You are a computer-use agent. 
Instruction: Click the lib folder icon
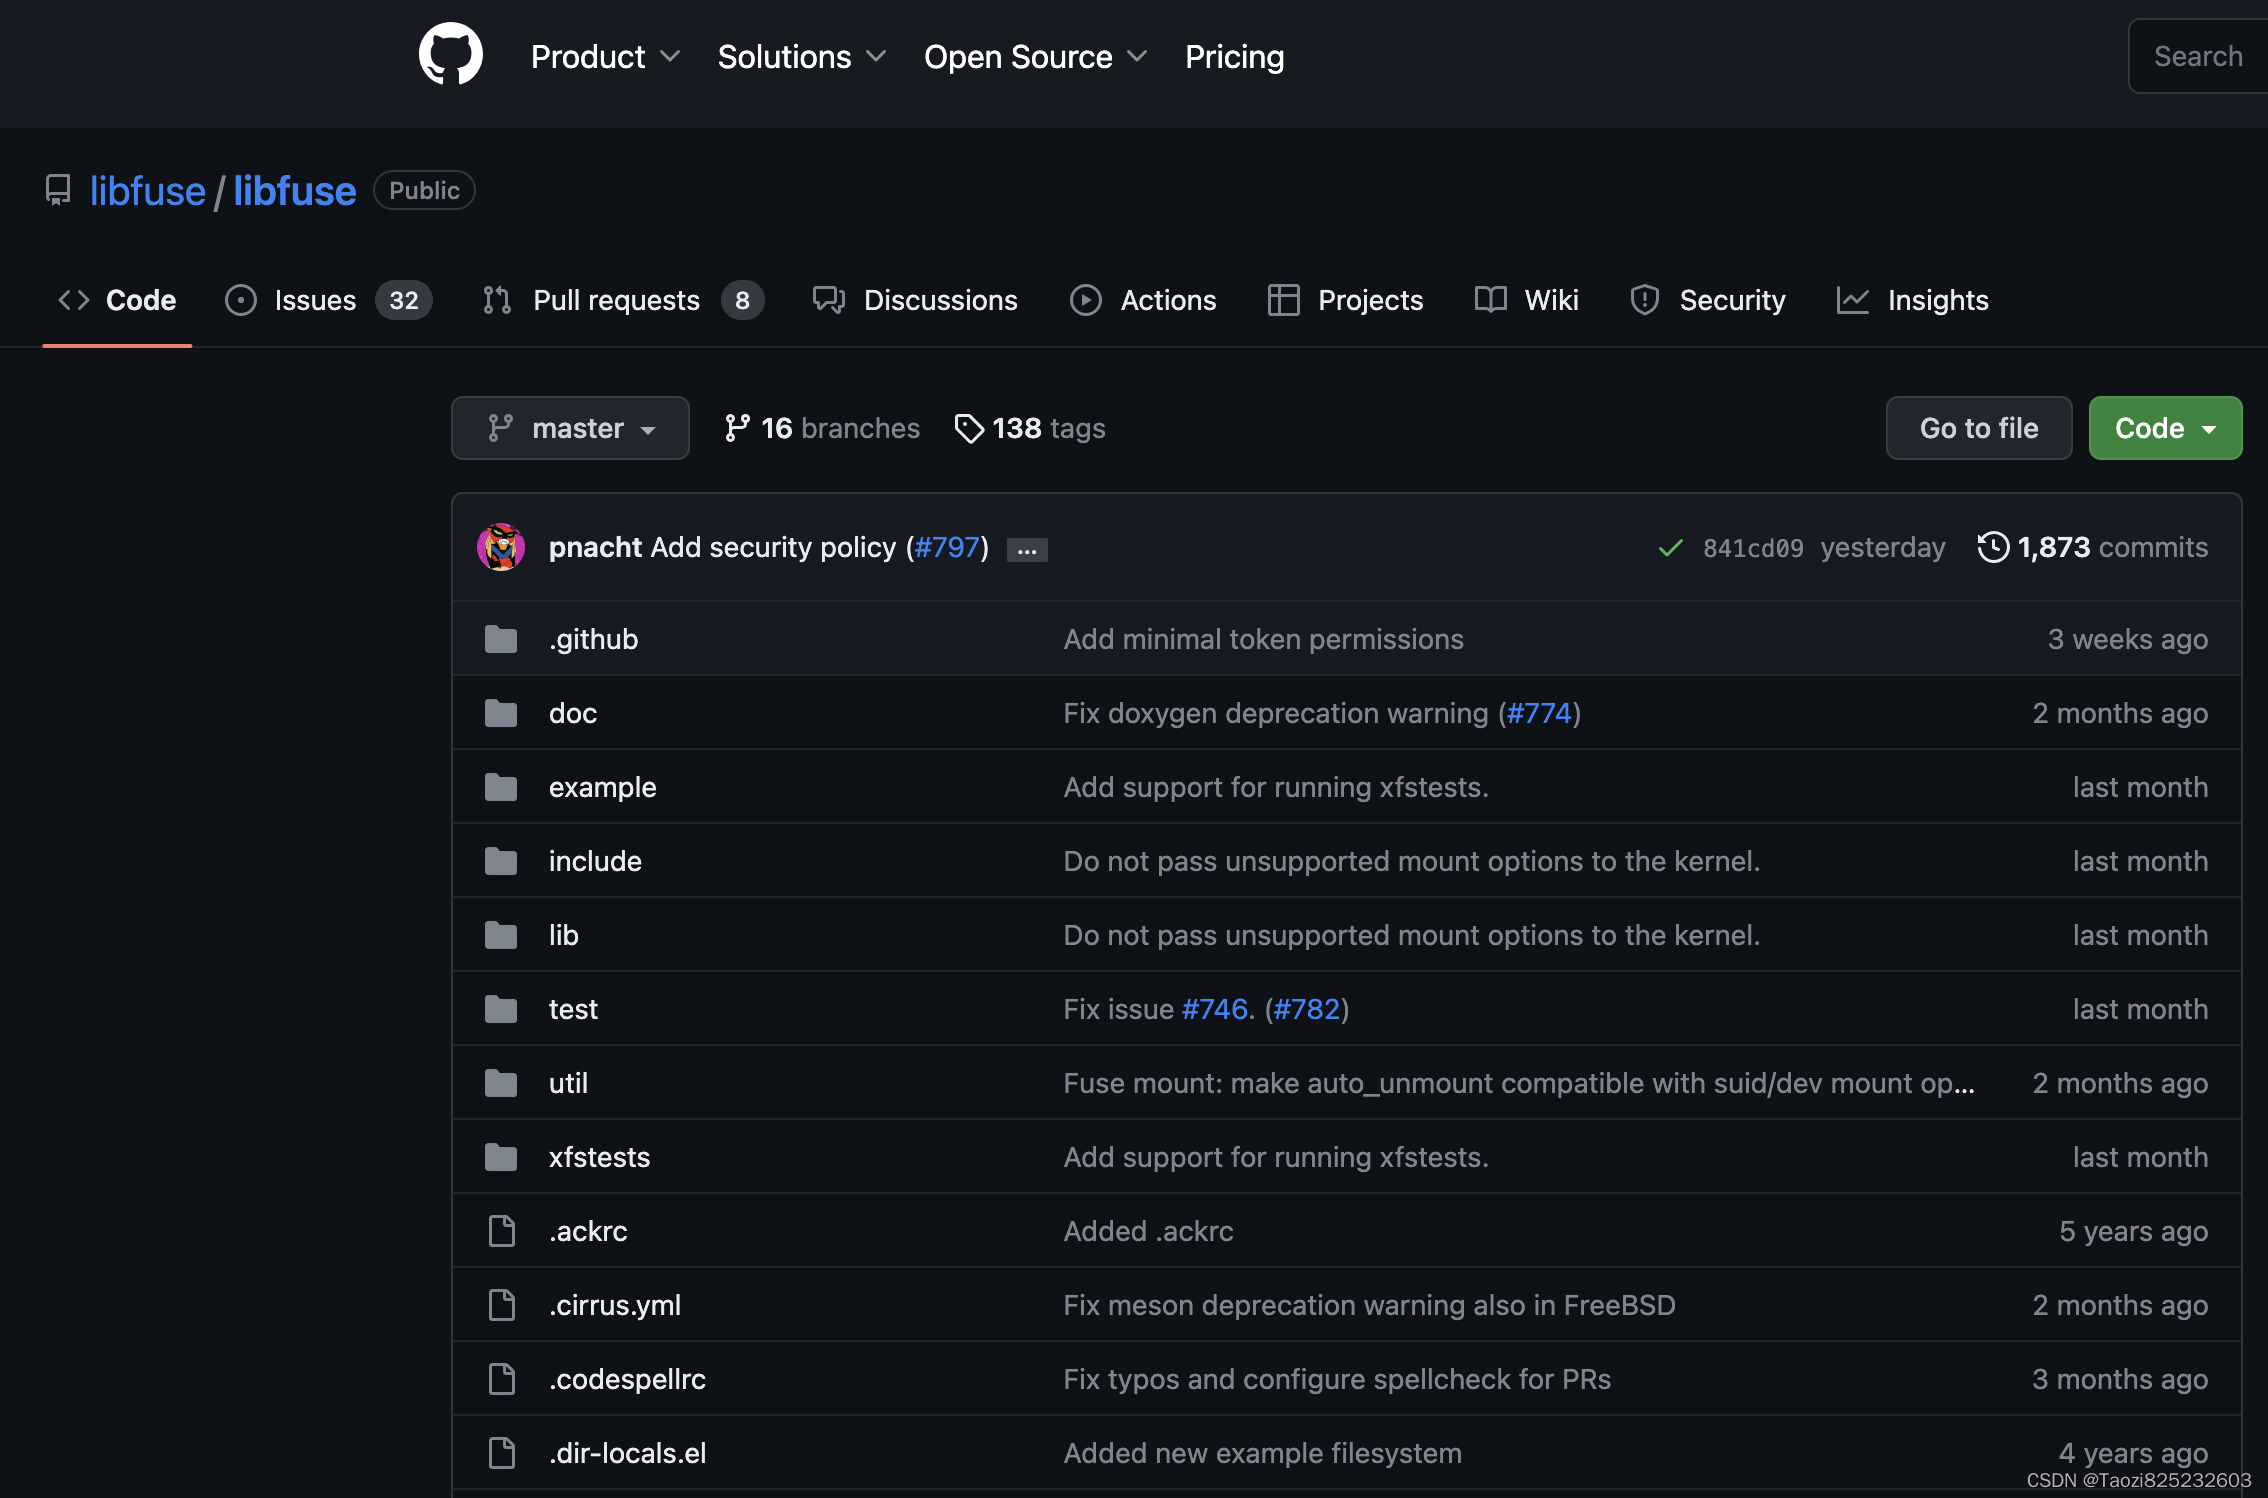tap(501, 935)
